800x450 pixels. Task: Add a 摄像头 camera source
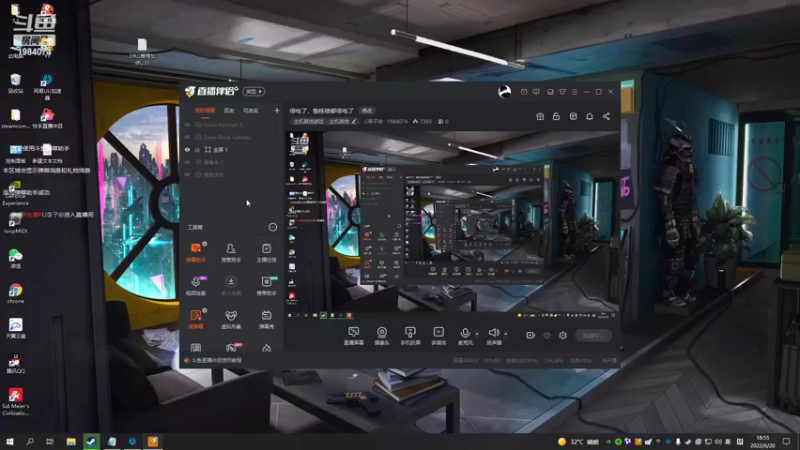(382, 336)
